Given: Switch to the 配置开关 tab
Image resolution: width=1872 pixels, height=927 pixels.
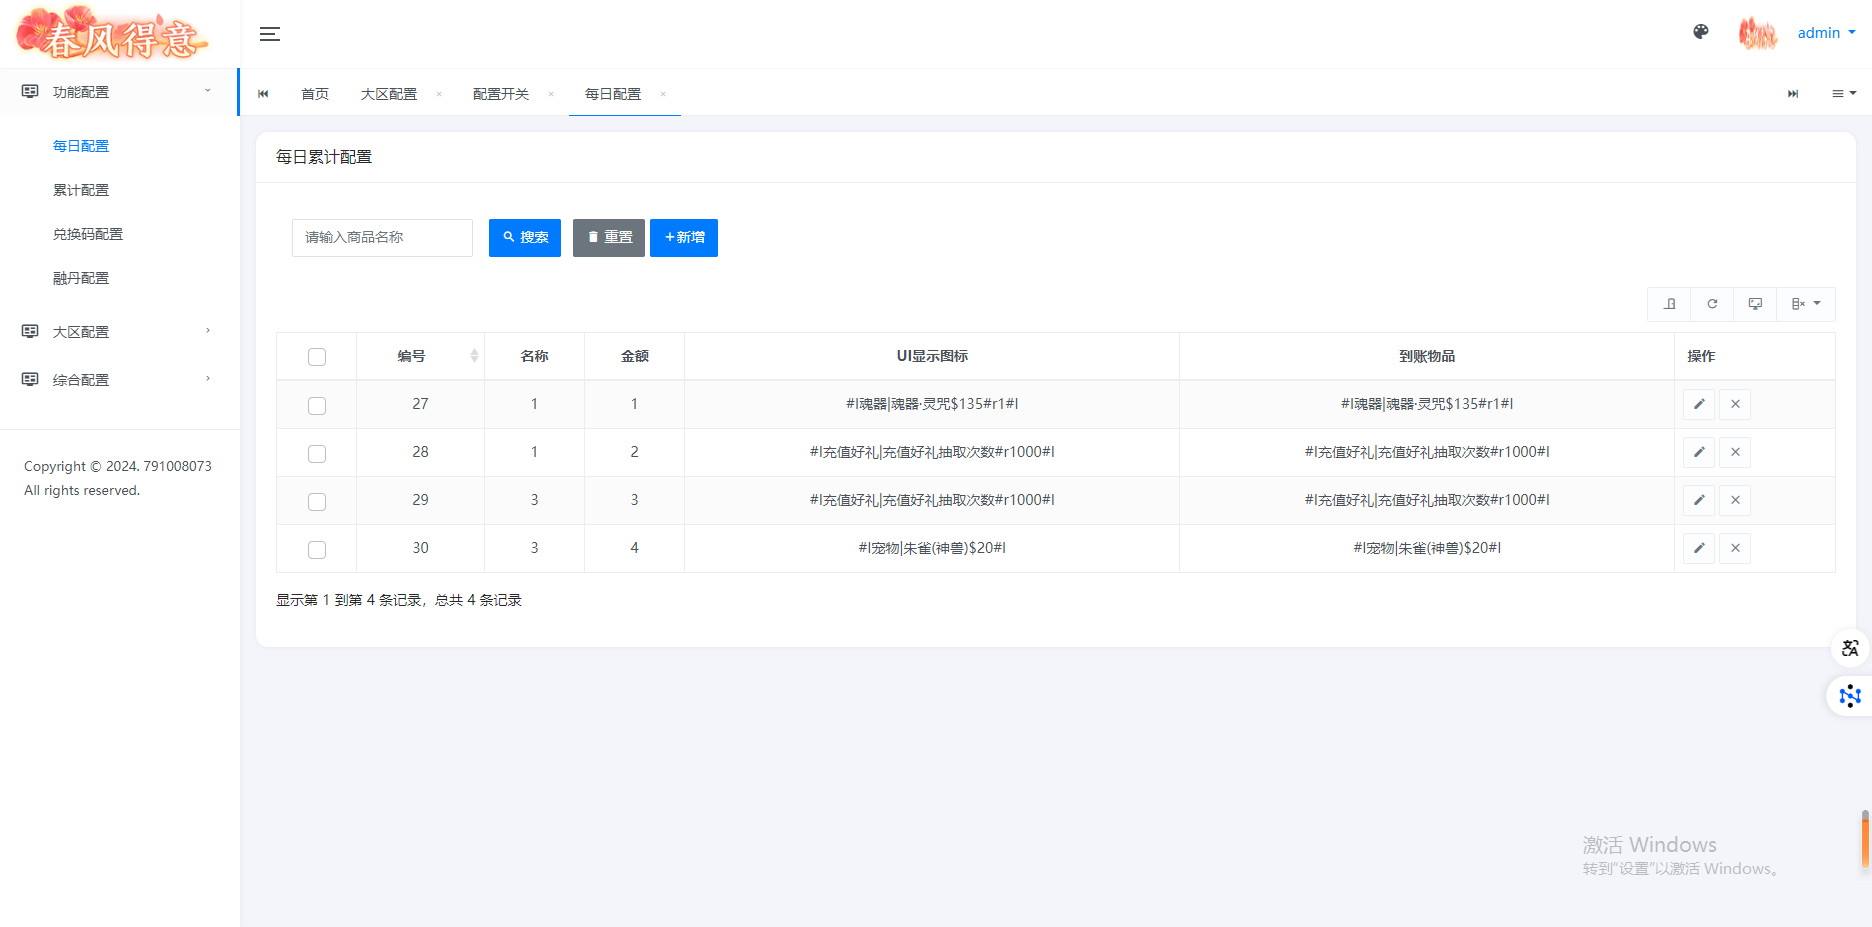Looking at the screenshot, I should pos(501,94).
